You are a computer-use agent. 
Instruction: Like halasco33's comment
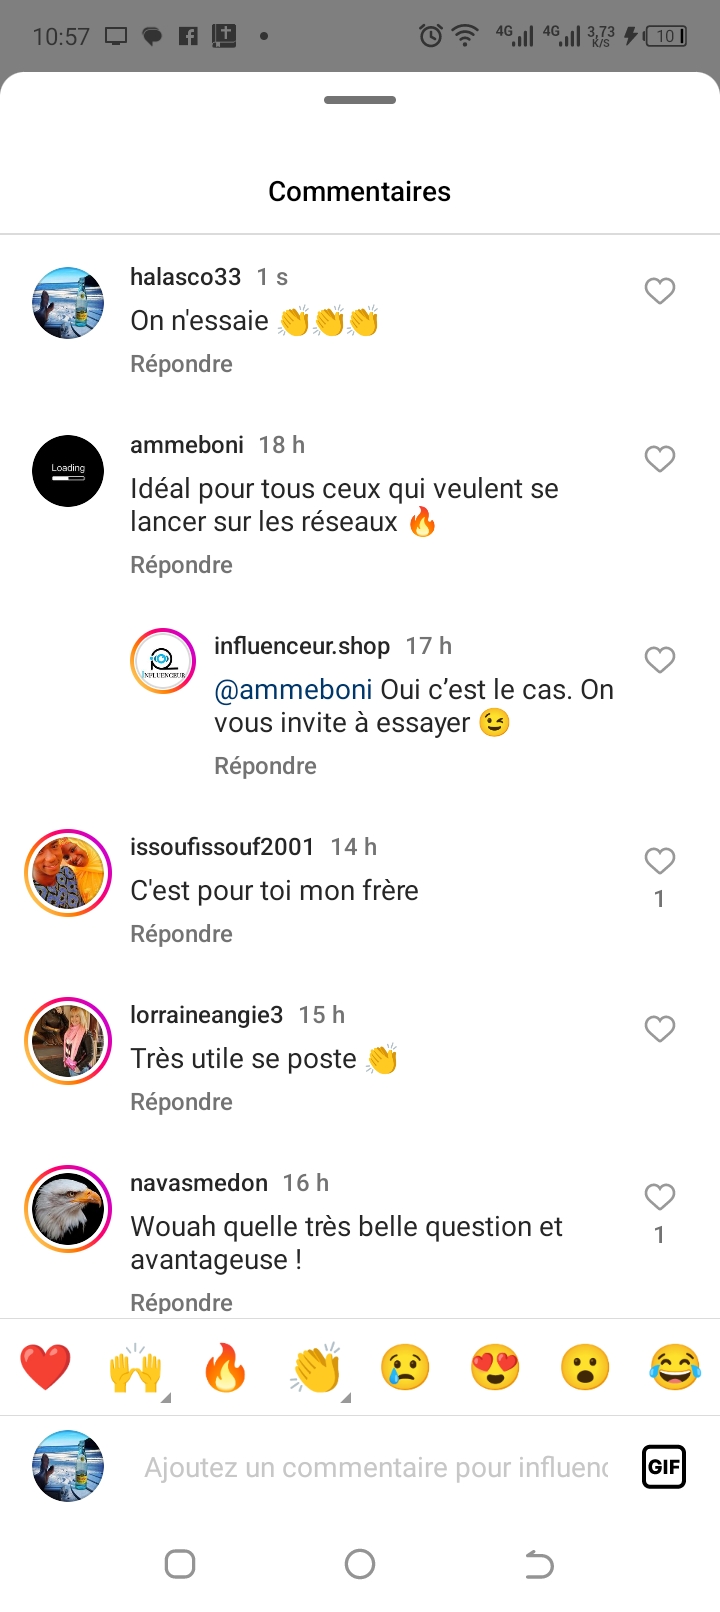[659, 291]
